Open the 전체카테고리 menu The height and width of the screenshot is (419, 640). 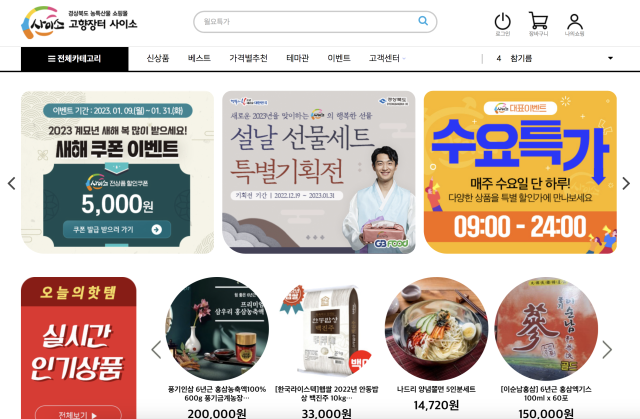[75, 59]
